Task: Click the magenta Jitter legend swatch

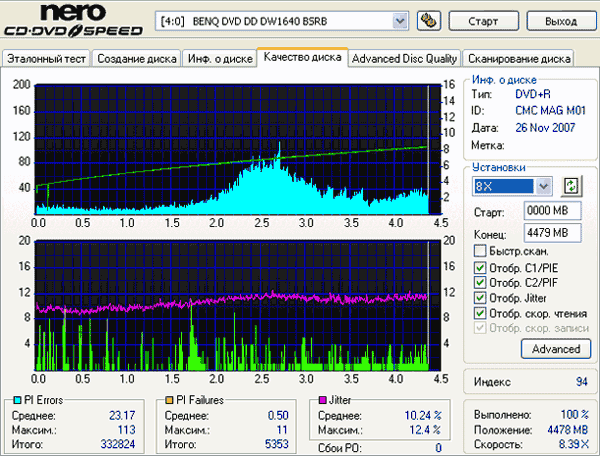Action: (322, 400)
